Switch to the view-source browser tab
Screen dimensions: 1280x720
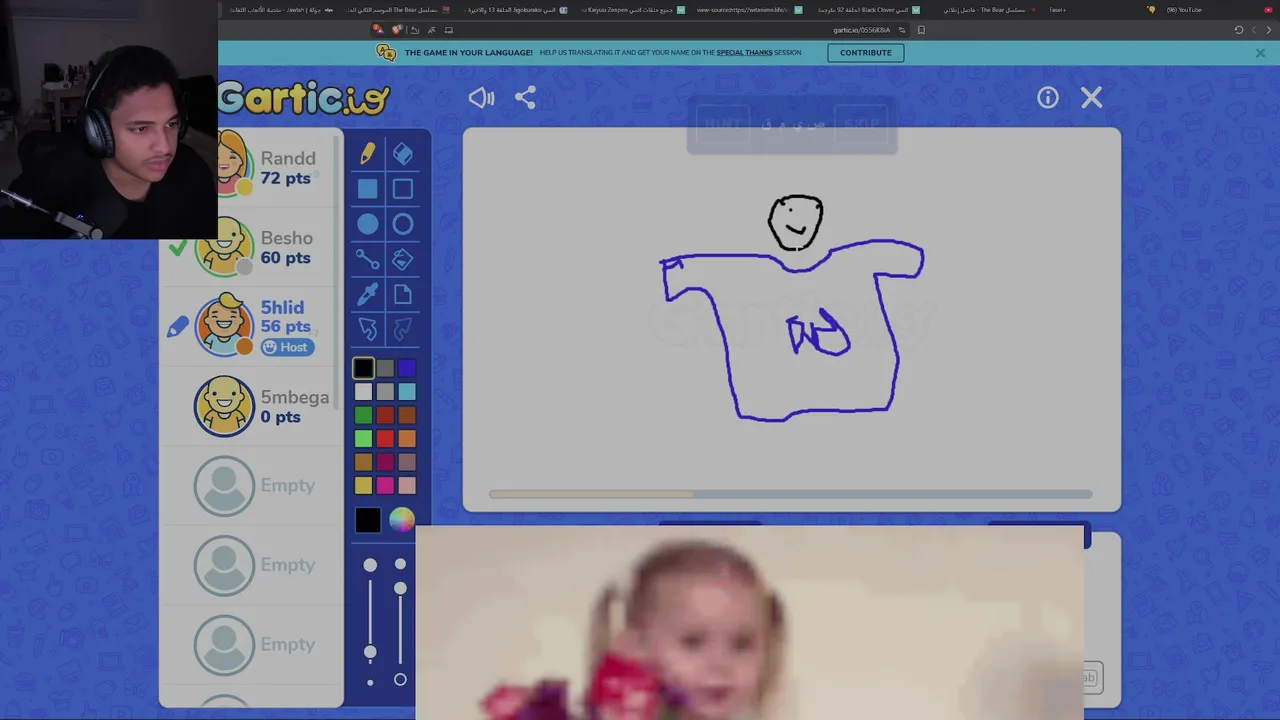click(x=749, y=10)
